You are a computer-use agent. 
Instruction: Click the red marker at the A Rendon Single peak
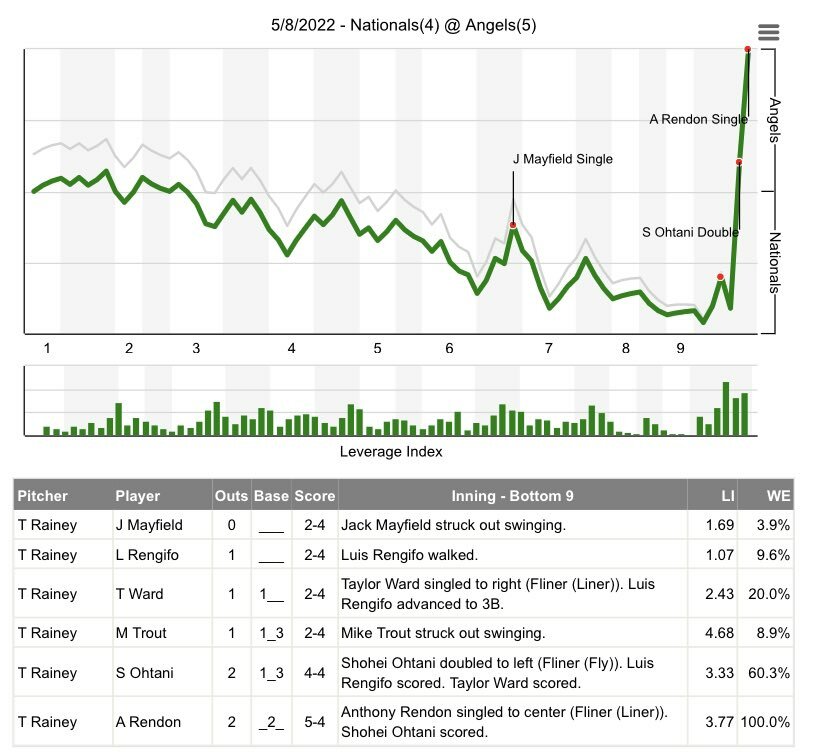coord(748,49)
